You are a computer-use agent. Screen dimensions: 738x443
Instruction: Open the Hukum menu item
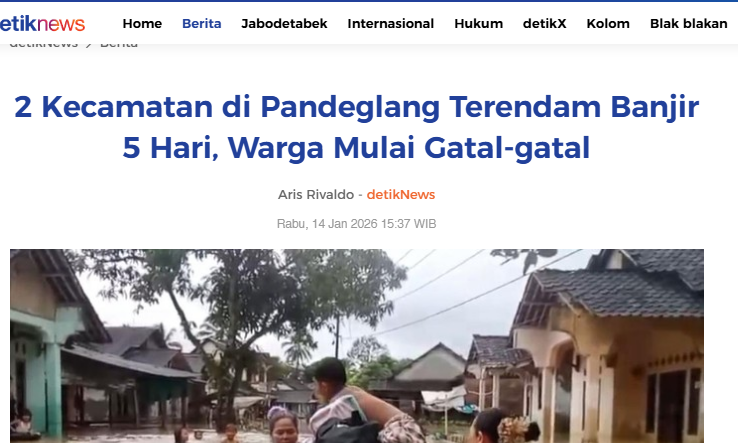point(479,24)
